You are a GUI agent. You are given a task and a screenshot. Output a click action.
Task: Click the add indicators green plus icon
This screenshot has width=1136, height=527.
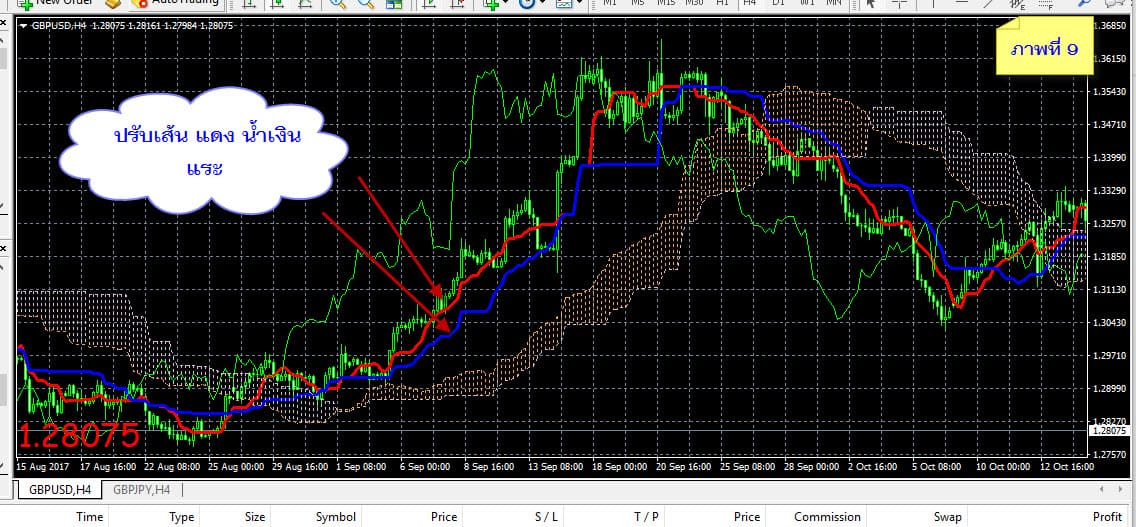(491, 4)
